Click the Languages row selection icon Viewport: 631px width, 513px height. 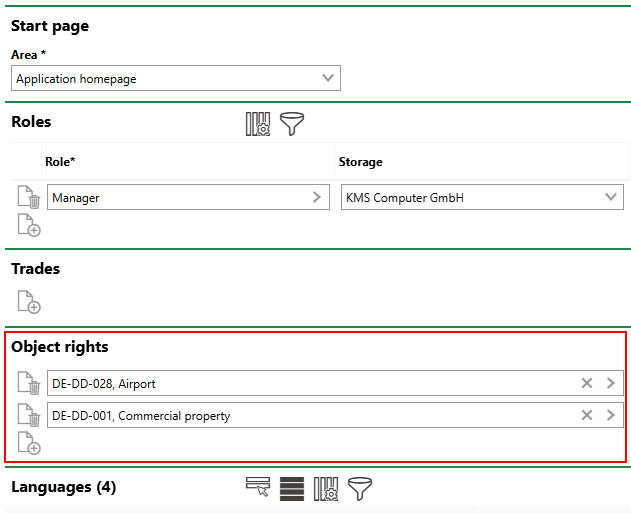pyautogui.click(x=258, y=488)
